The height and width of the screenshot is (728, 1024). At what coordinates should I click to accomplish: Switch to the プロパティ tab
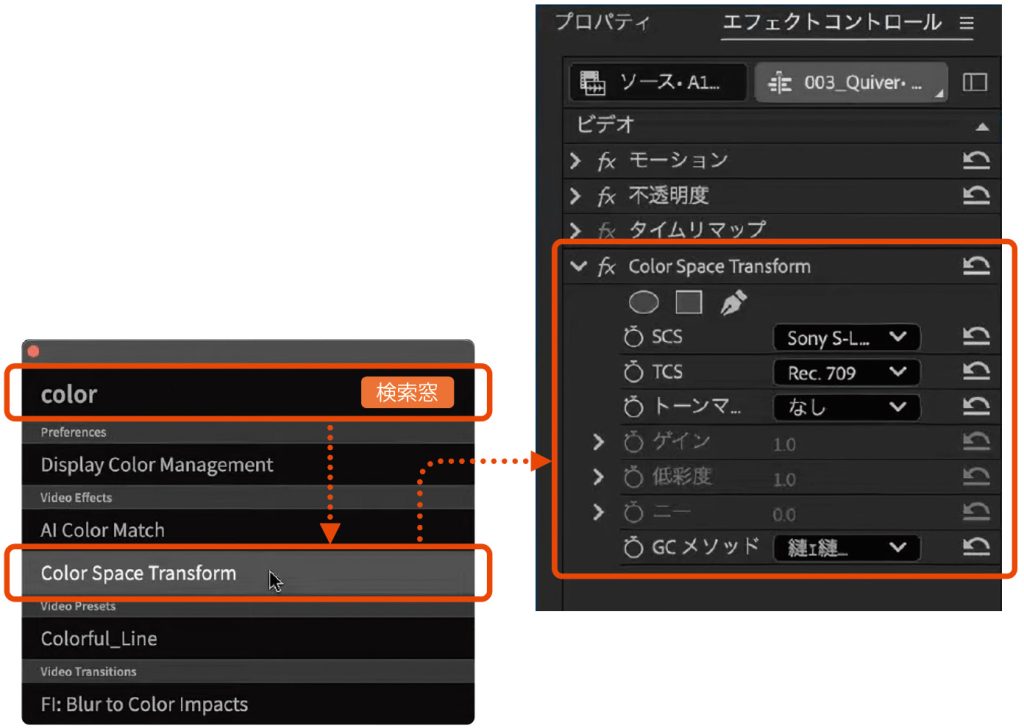point(602,22)
